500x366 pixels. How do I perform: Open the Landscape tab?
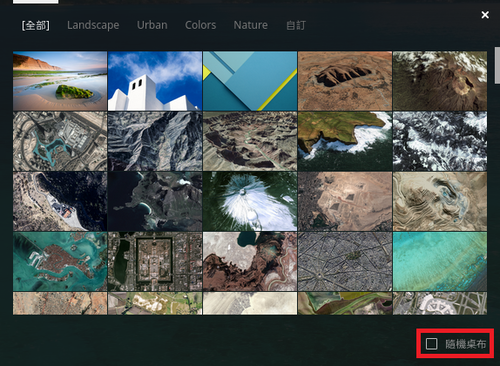click(93, 25)
